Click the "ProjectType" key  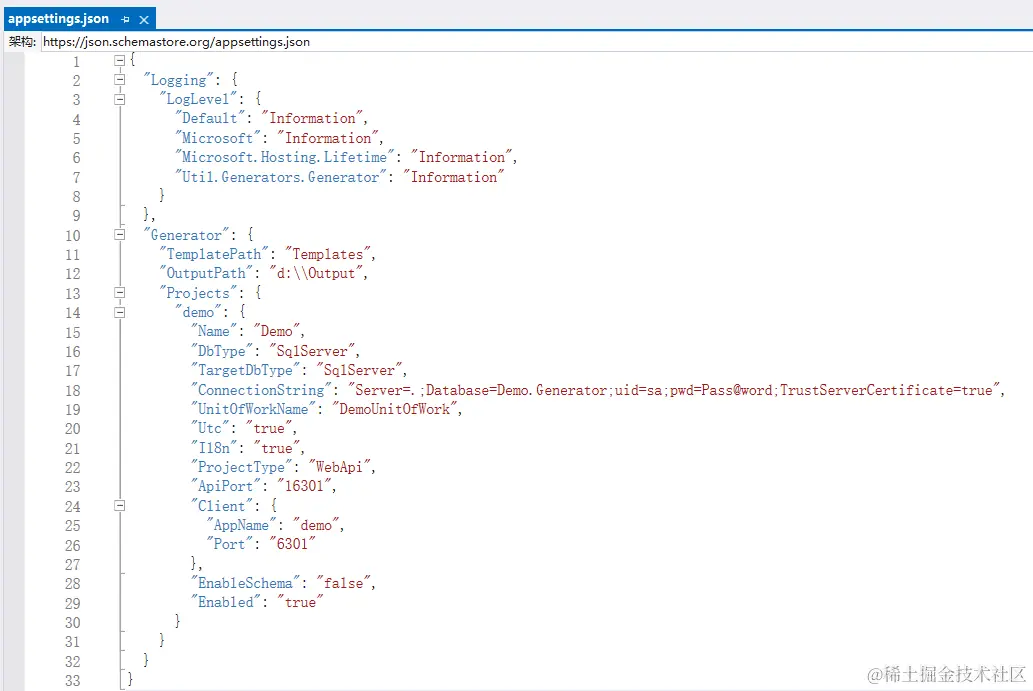[x=241, y=467]
